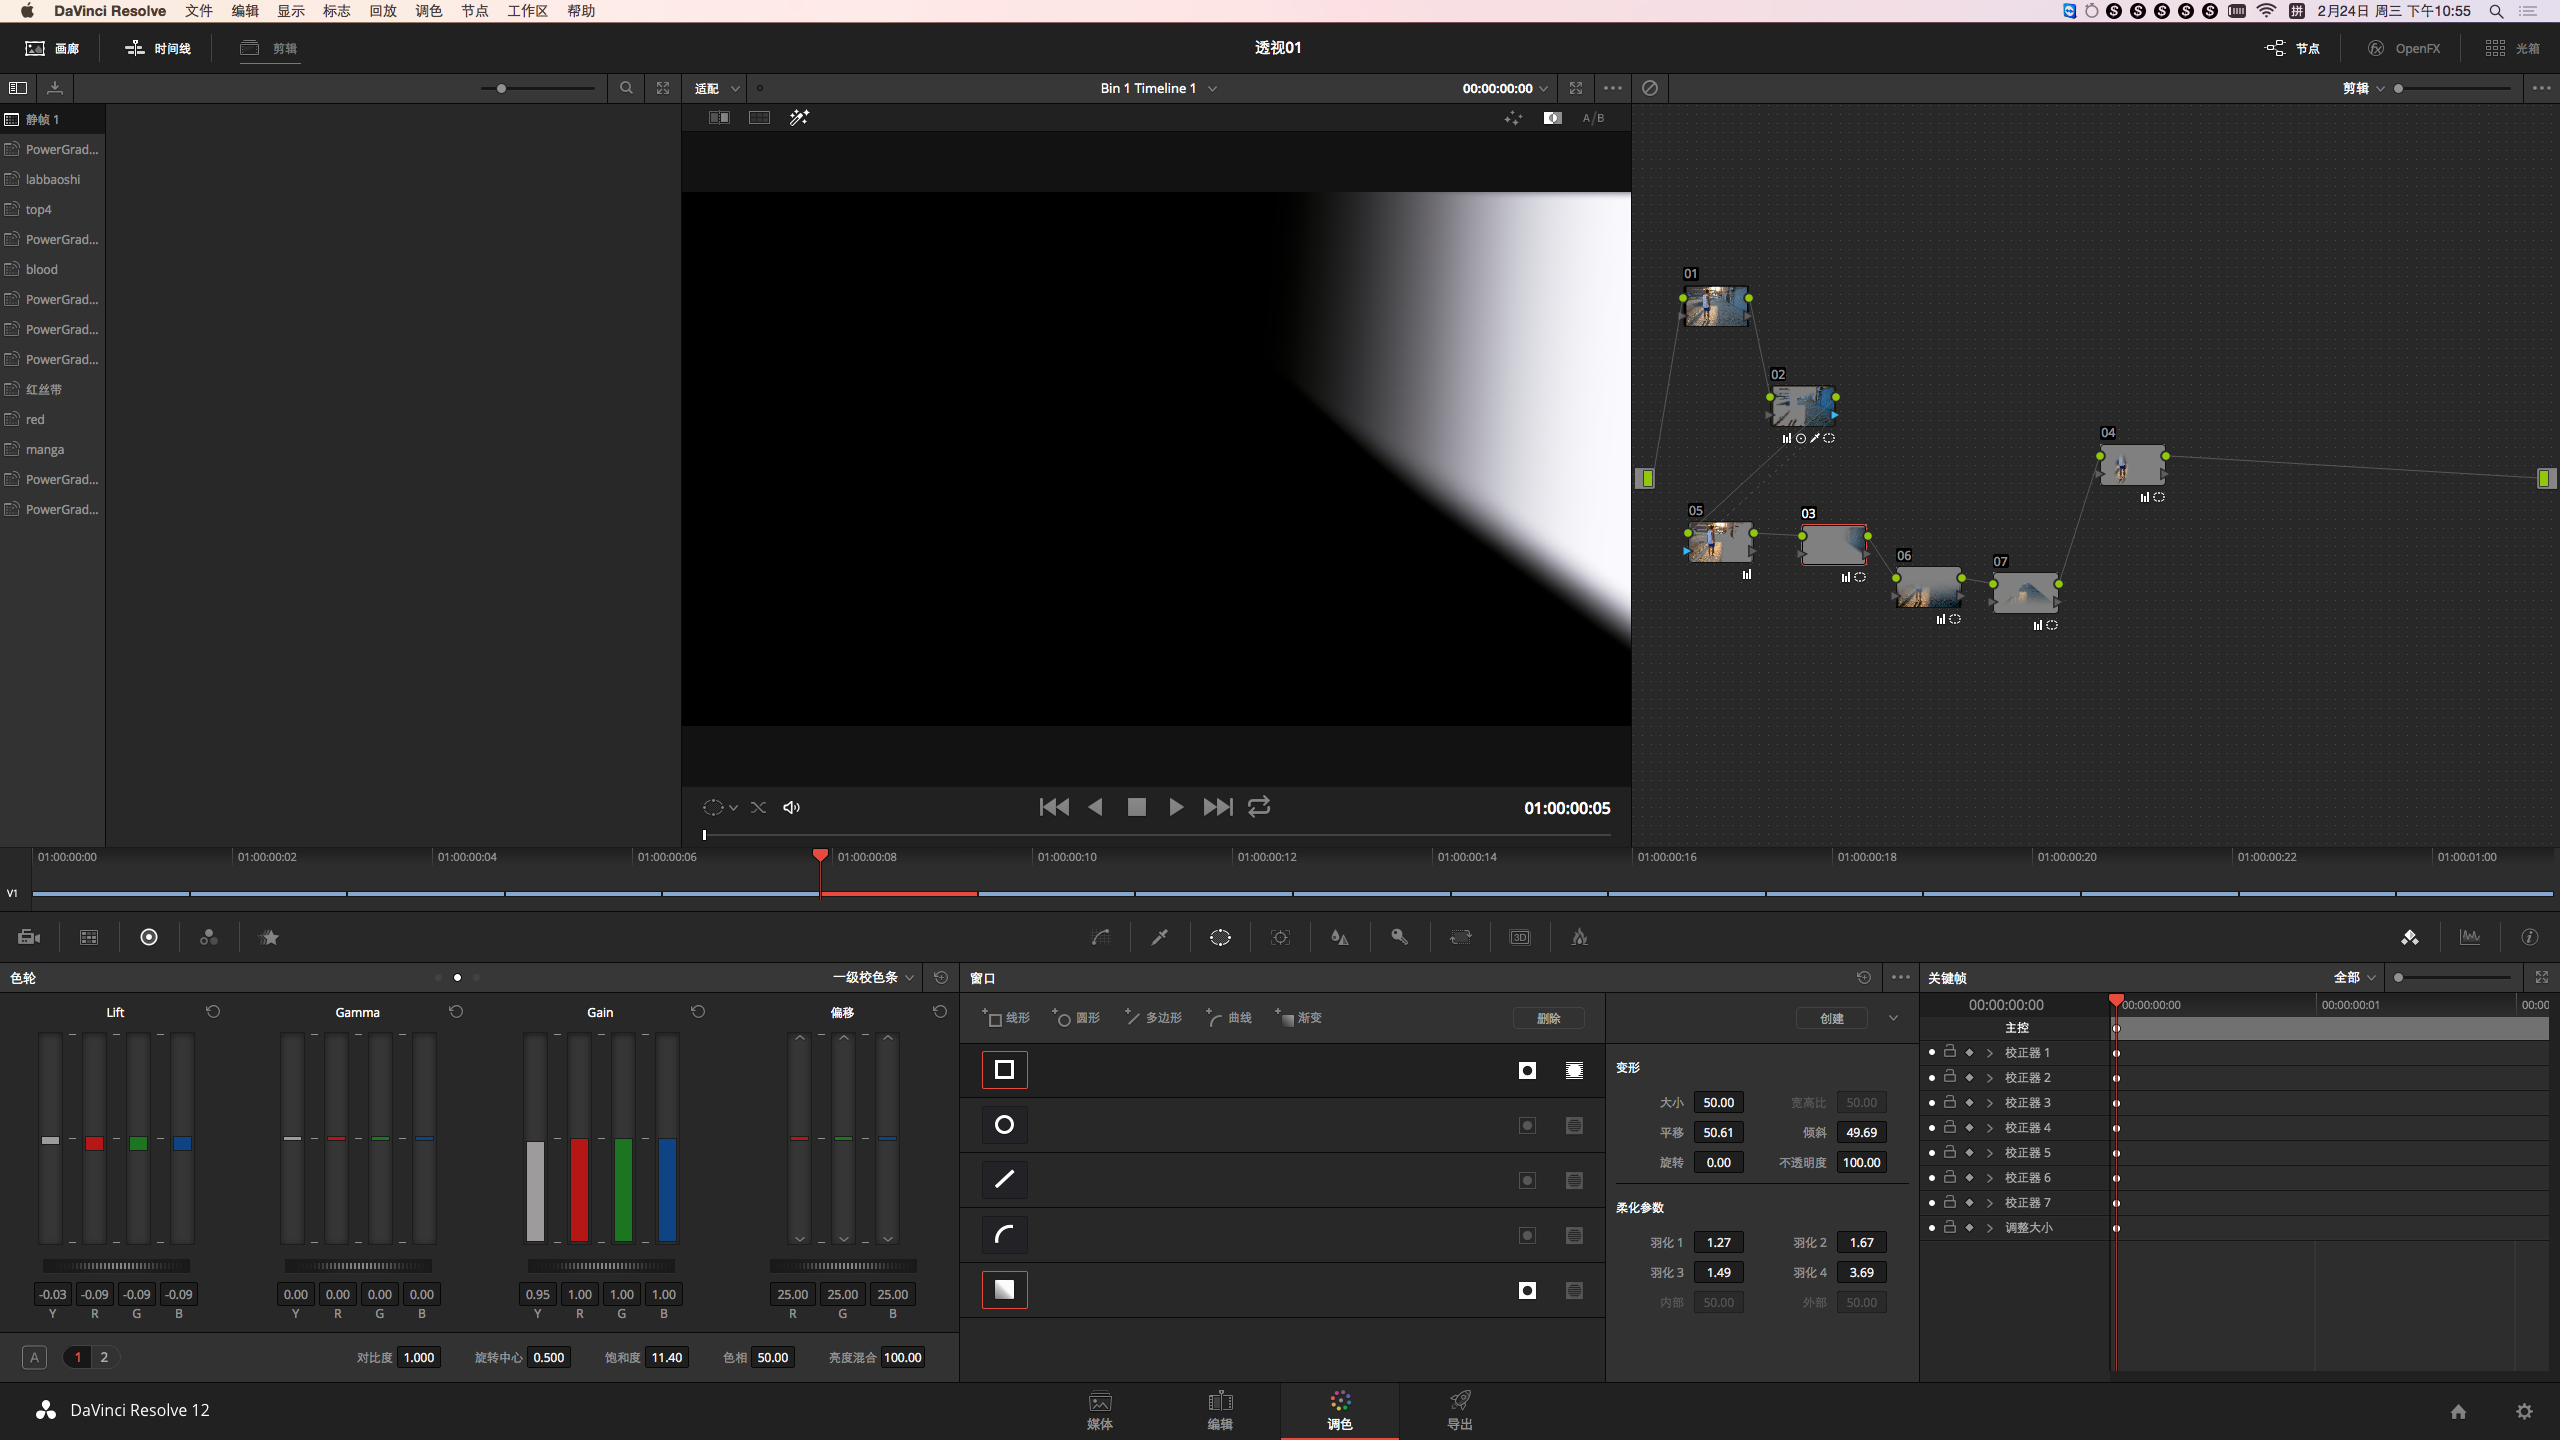Open the 适配 zoom dropdown
2560x1440 pixels.
tap(717, 88)
